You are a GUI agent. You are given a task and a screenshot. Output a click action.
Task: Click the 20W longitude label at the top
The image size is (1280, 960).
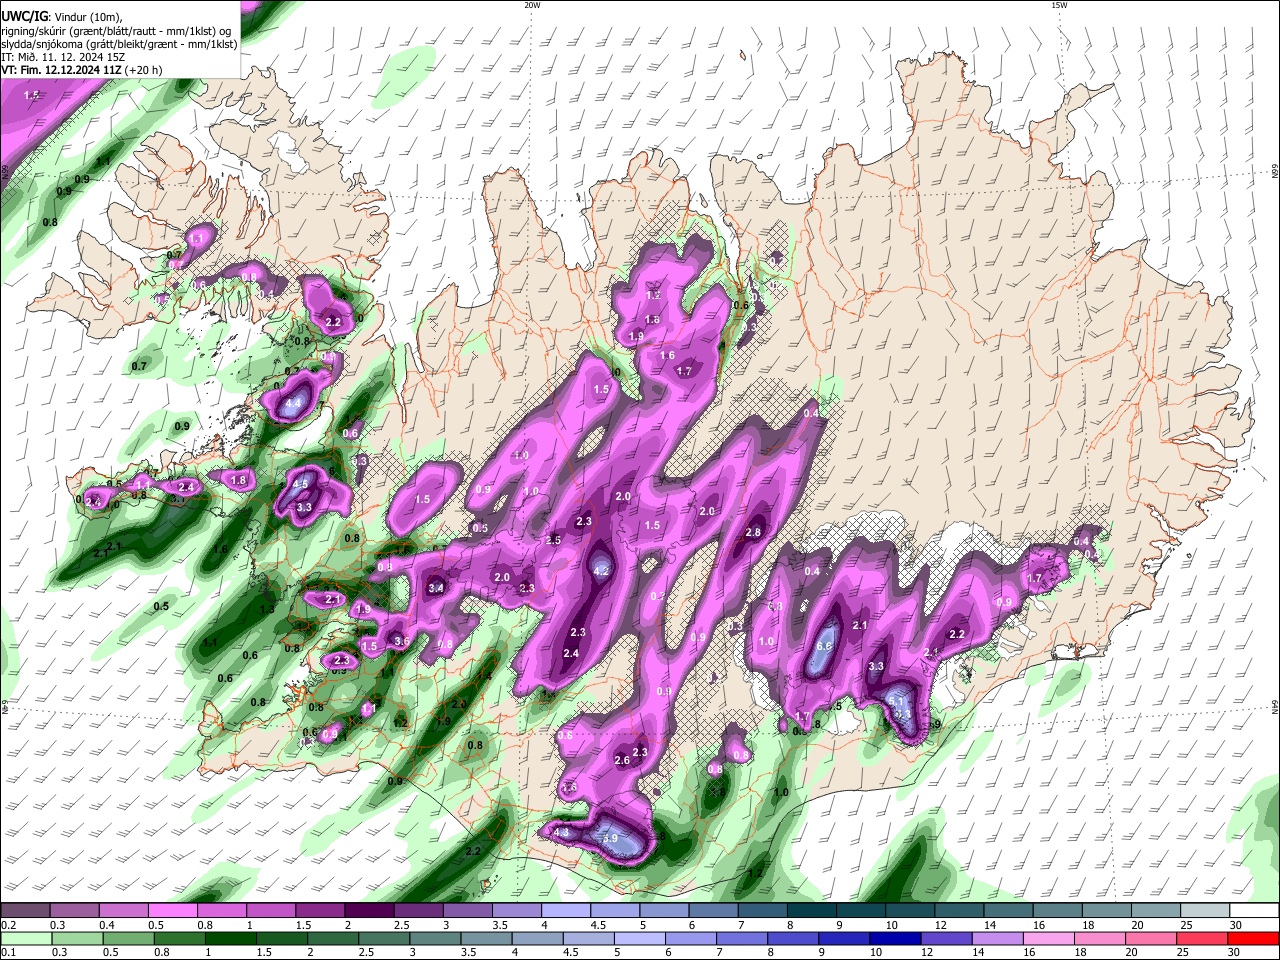532,5
